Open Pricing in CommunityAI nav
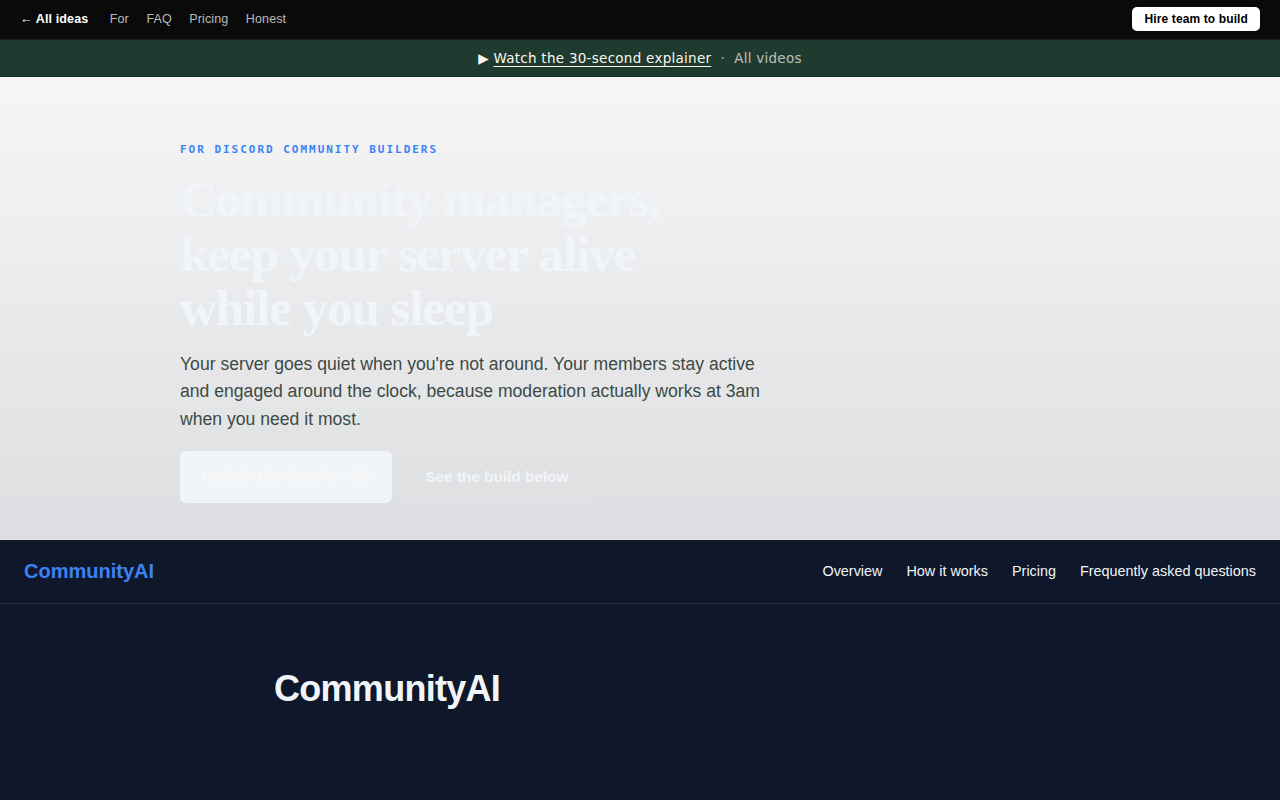 click(1034, 571)
